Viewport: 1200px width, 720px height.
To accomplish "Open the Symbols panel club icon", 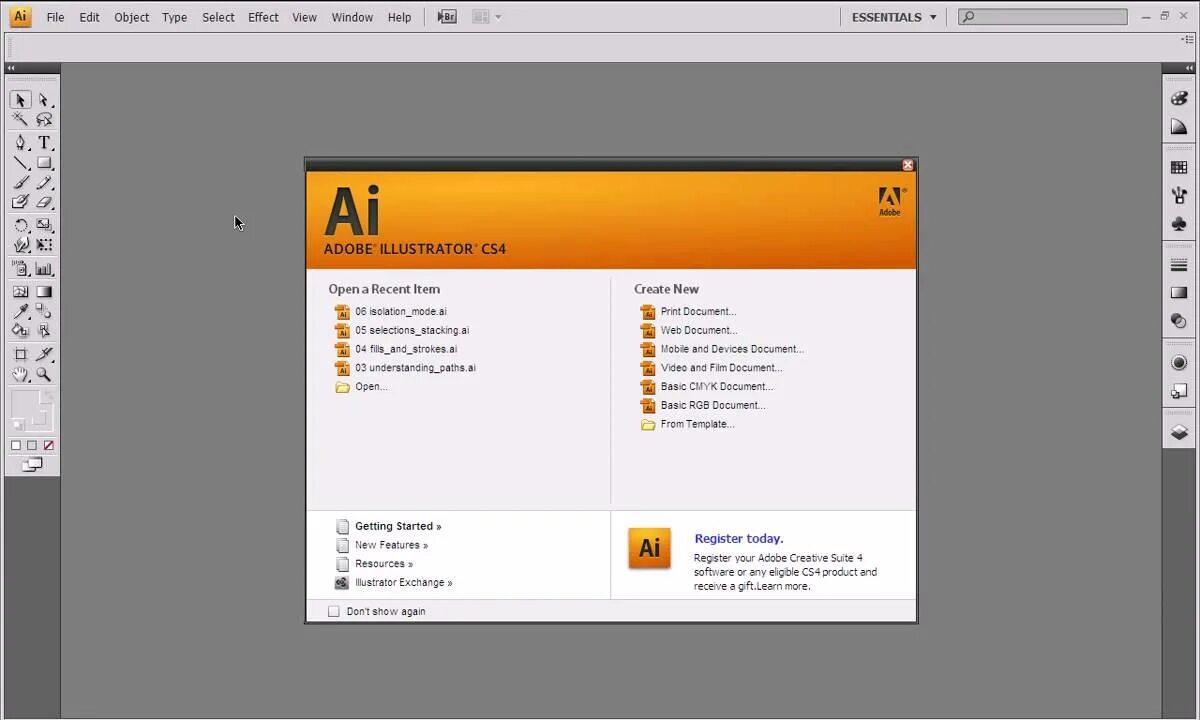I will pyautogui.click(x=1179, y=225).
